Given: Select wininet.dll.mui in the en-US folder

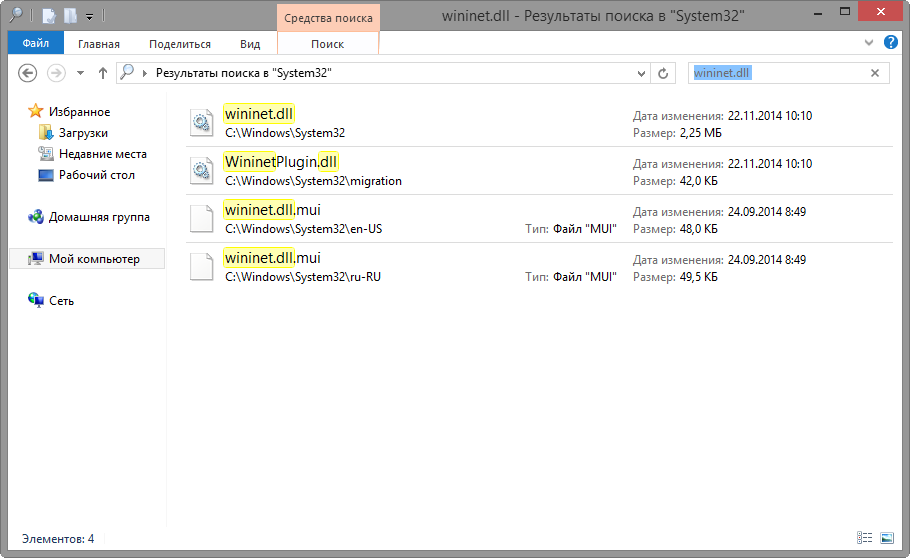Looking at the screenshot, I should 540,219.
